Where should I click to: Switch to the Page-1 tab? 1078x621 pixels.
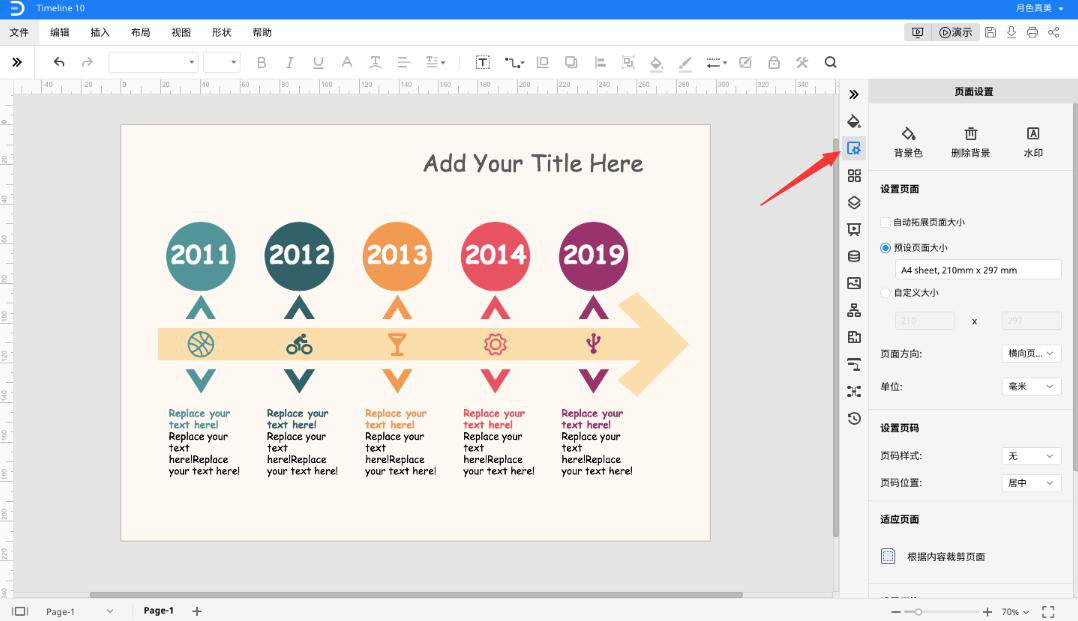point(159,611)
